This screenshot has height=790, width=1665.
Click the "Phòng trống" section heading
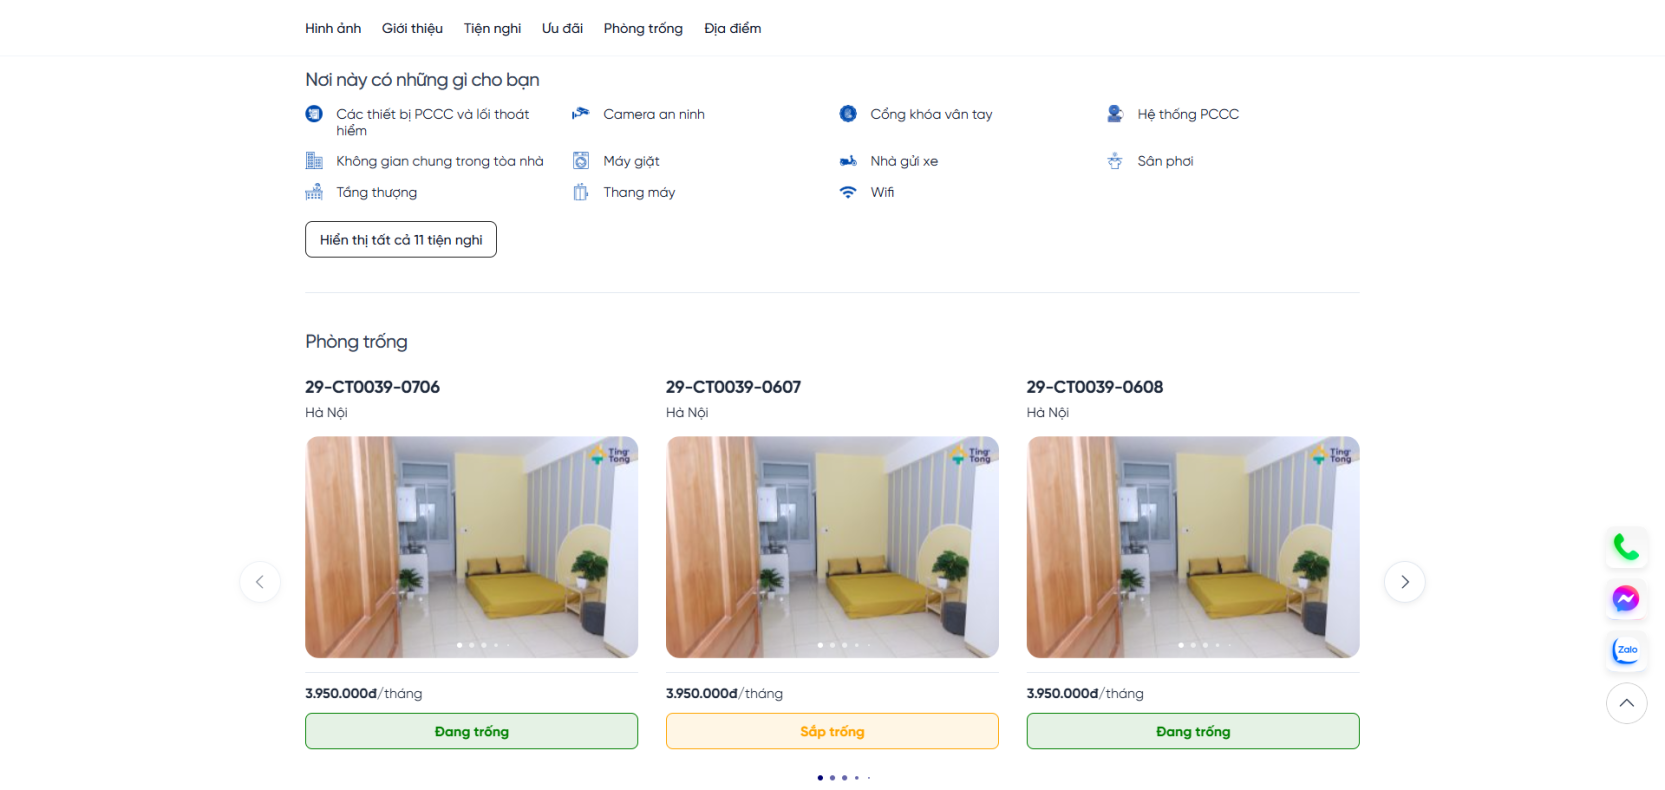coord(356,342)
